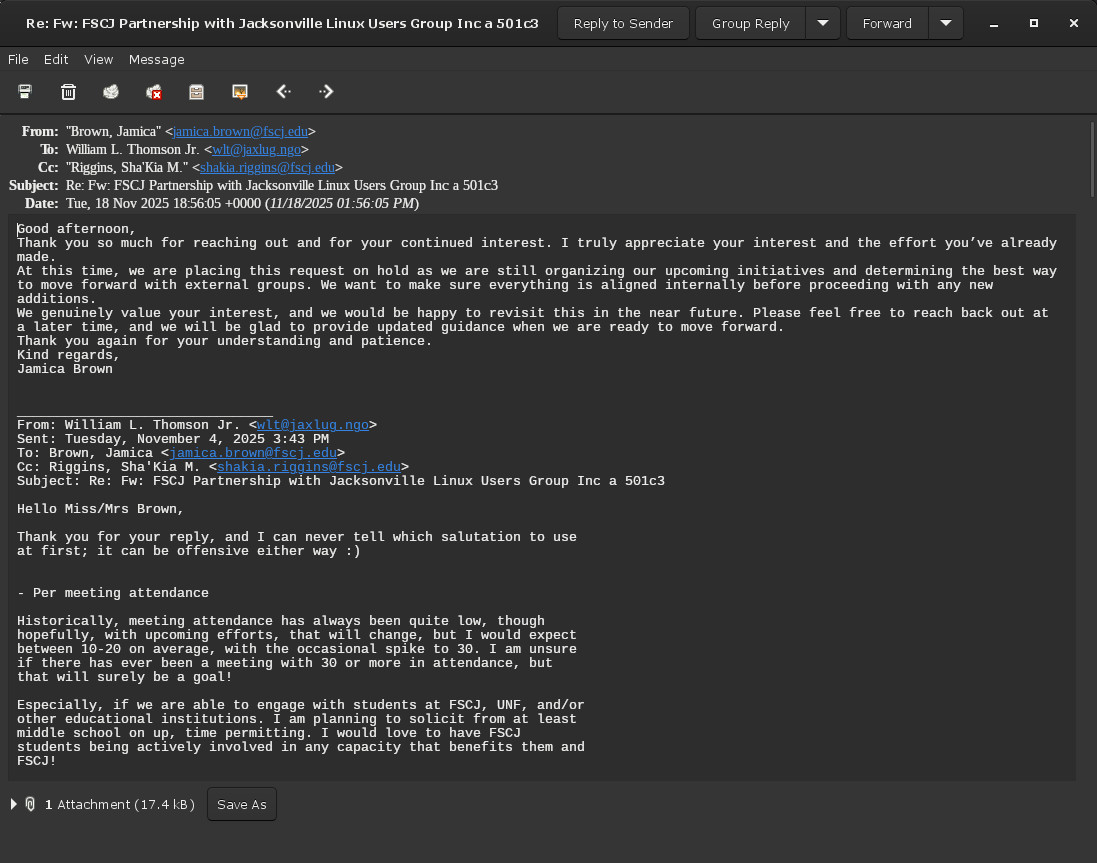Print this email using the printer icon
The image size is (1097, 863).
(25, 92)
